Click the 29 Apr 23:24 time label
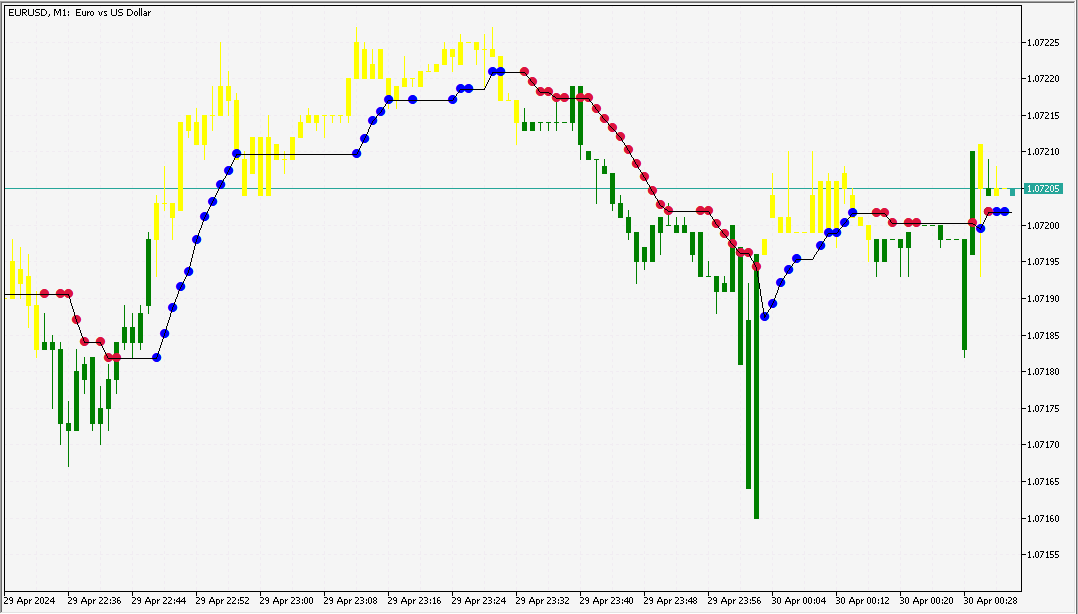This screenshot has width=1078, height=614. [478, 601]
